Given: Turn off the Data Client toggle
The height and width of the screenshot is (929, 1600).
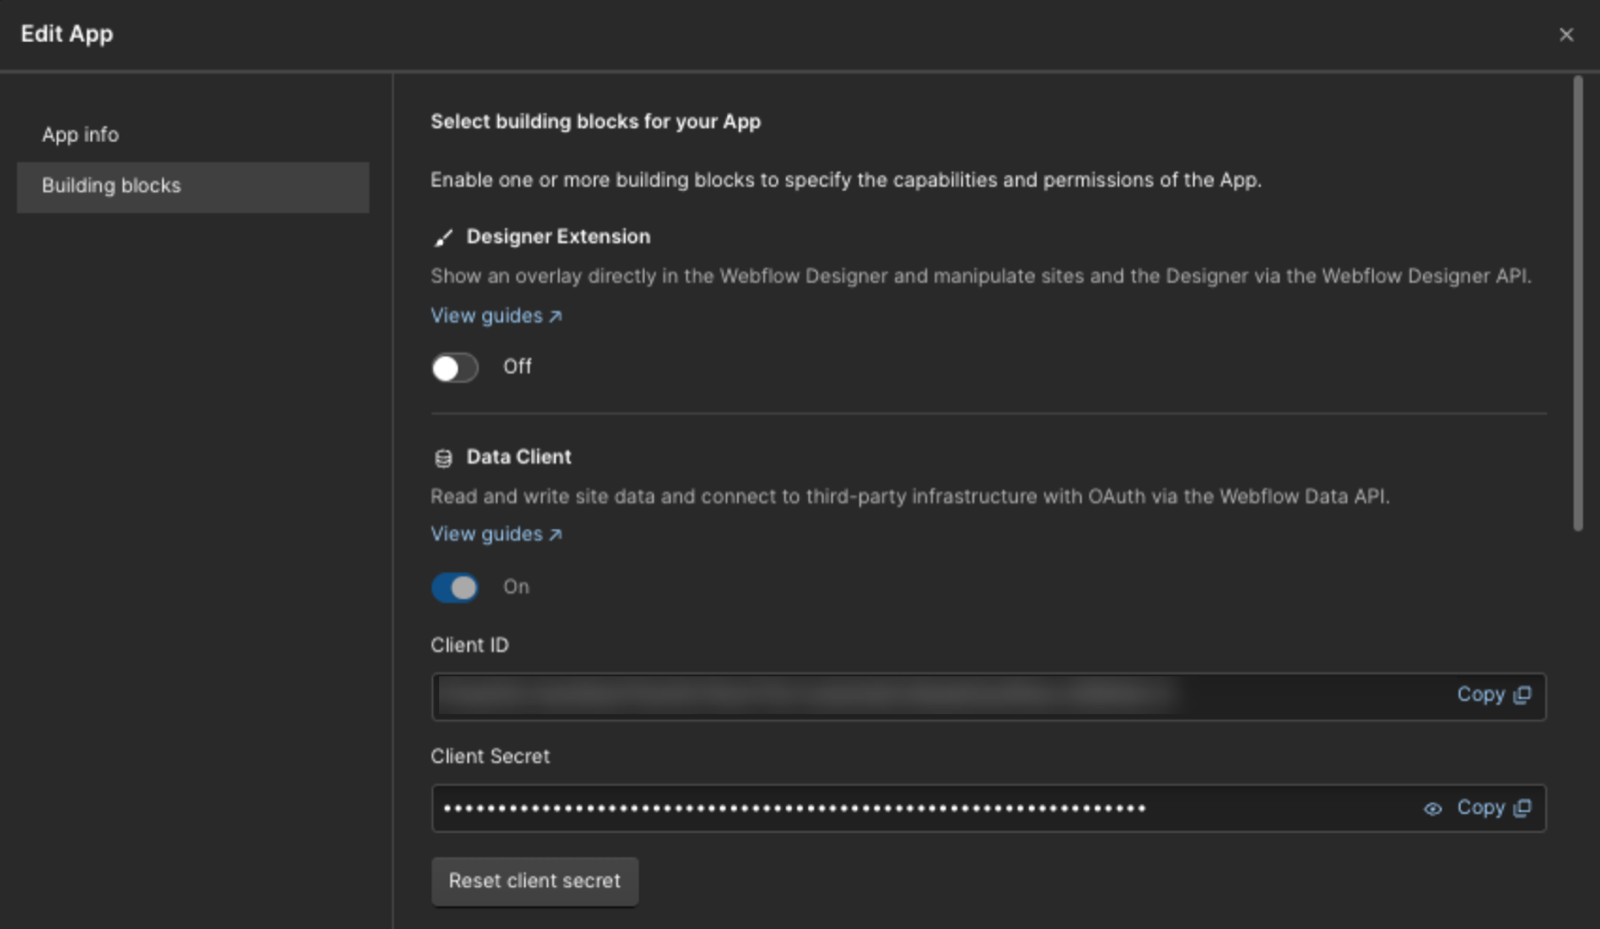Looking at the screenshot, I should pyautogui.click(x=455, y=587).
